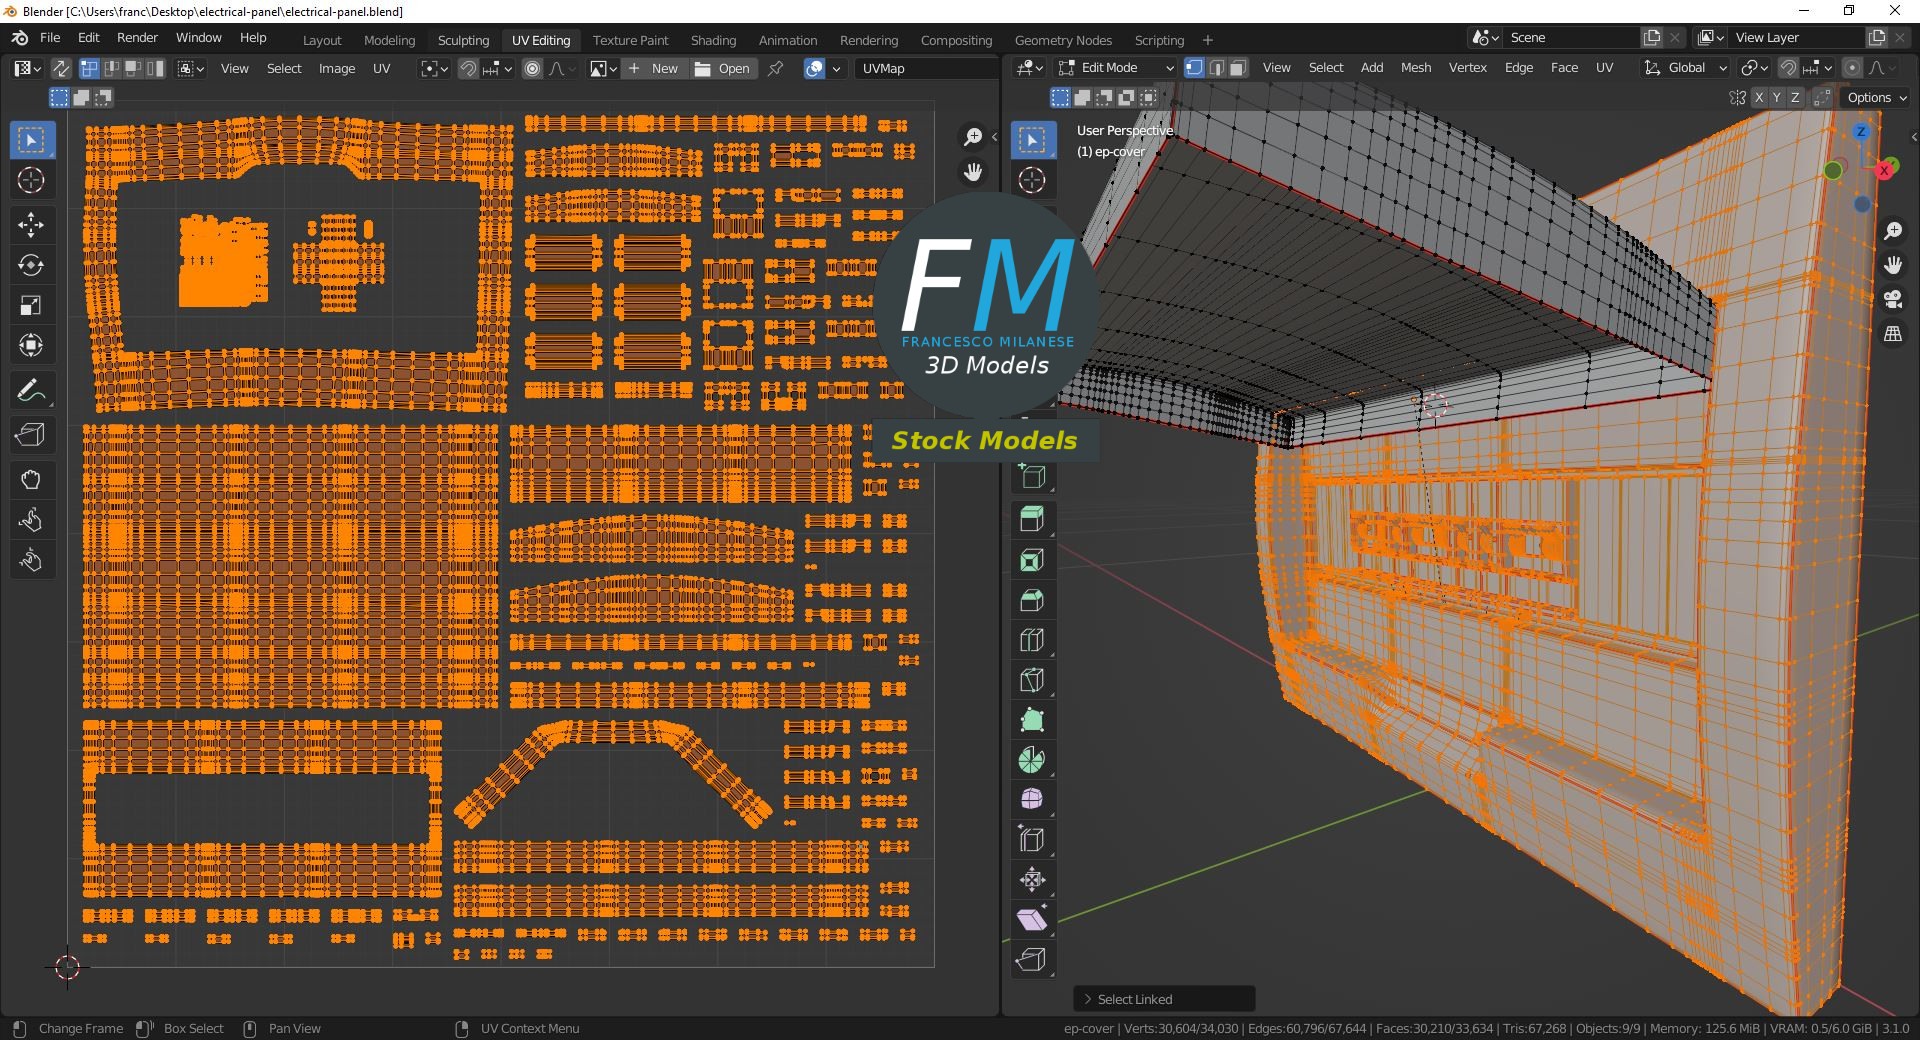Enable Y axis mirror in 3D viewport
Image resolution: width=1920 pixels, height=1040 pixels.
click(1777, 97)
